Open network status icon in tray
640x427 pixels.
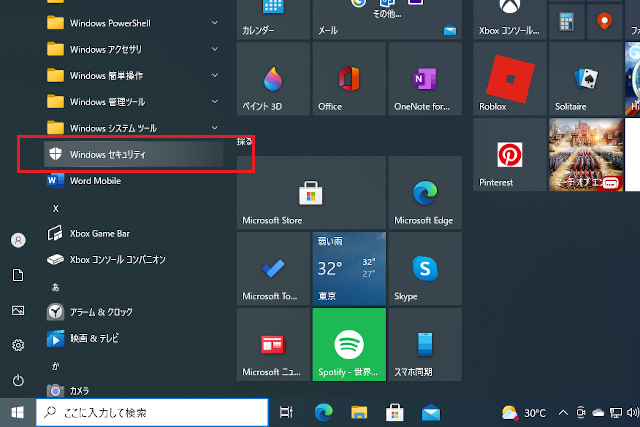[616, 413]
